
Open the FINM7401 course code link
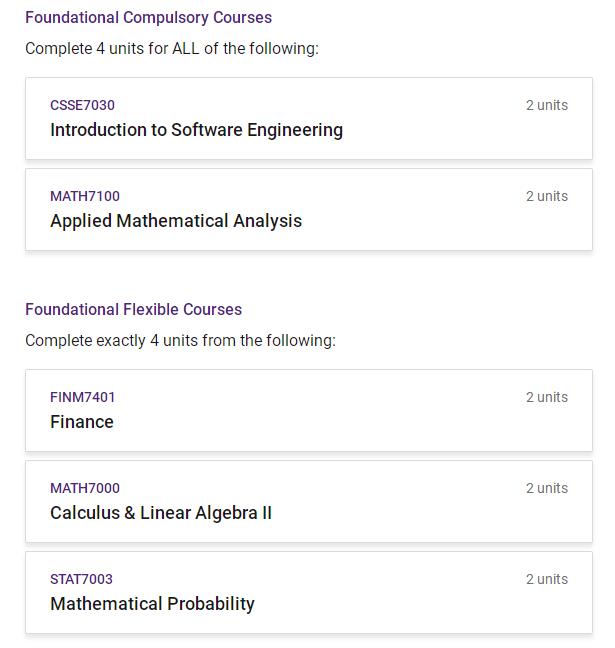[83, 397]
